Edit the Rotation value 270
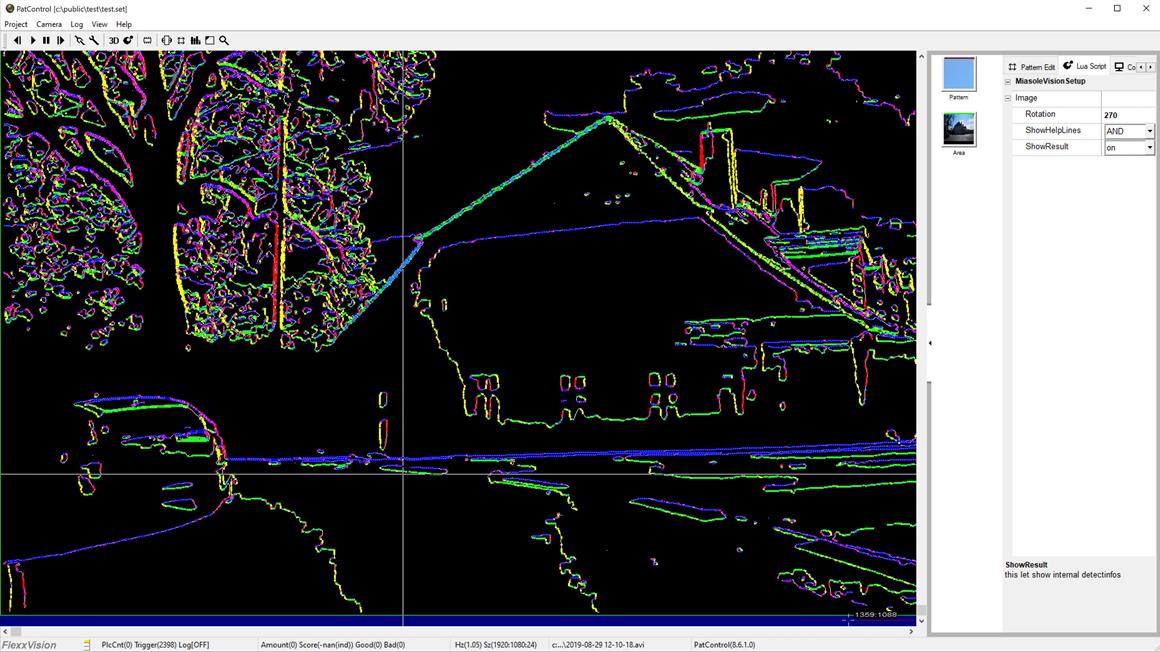Screen dimensions: 1160x652 tap(1127, 115)
